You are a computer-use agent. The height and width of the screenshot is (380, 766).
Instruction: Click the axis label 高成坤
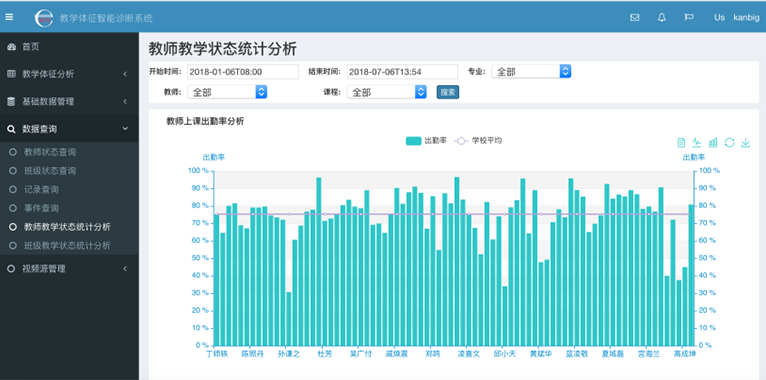coord(685,354)
